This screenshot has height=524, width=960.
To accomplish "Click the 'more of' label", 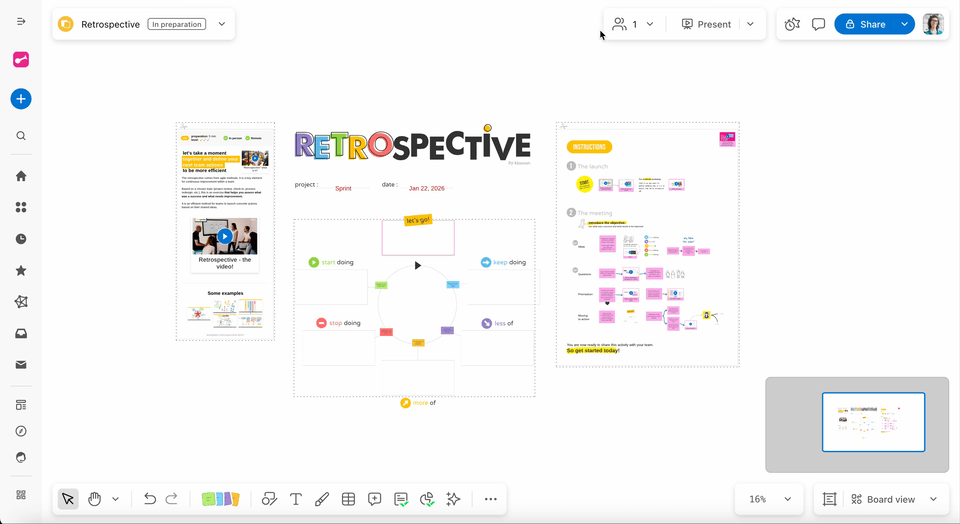I will [x=424, y=403].
